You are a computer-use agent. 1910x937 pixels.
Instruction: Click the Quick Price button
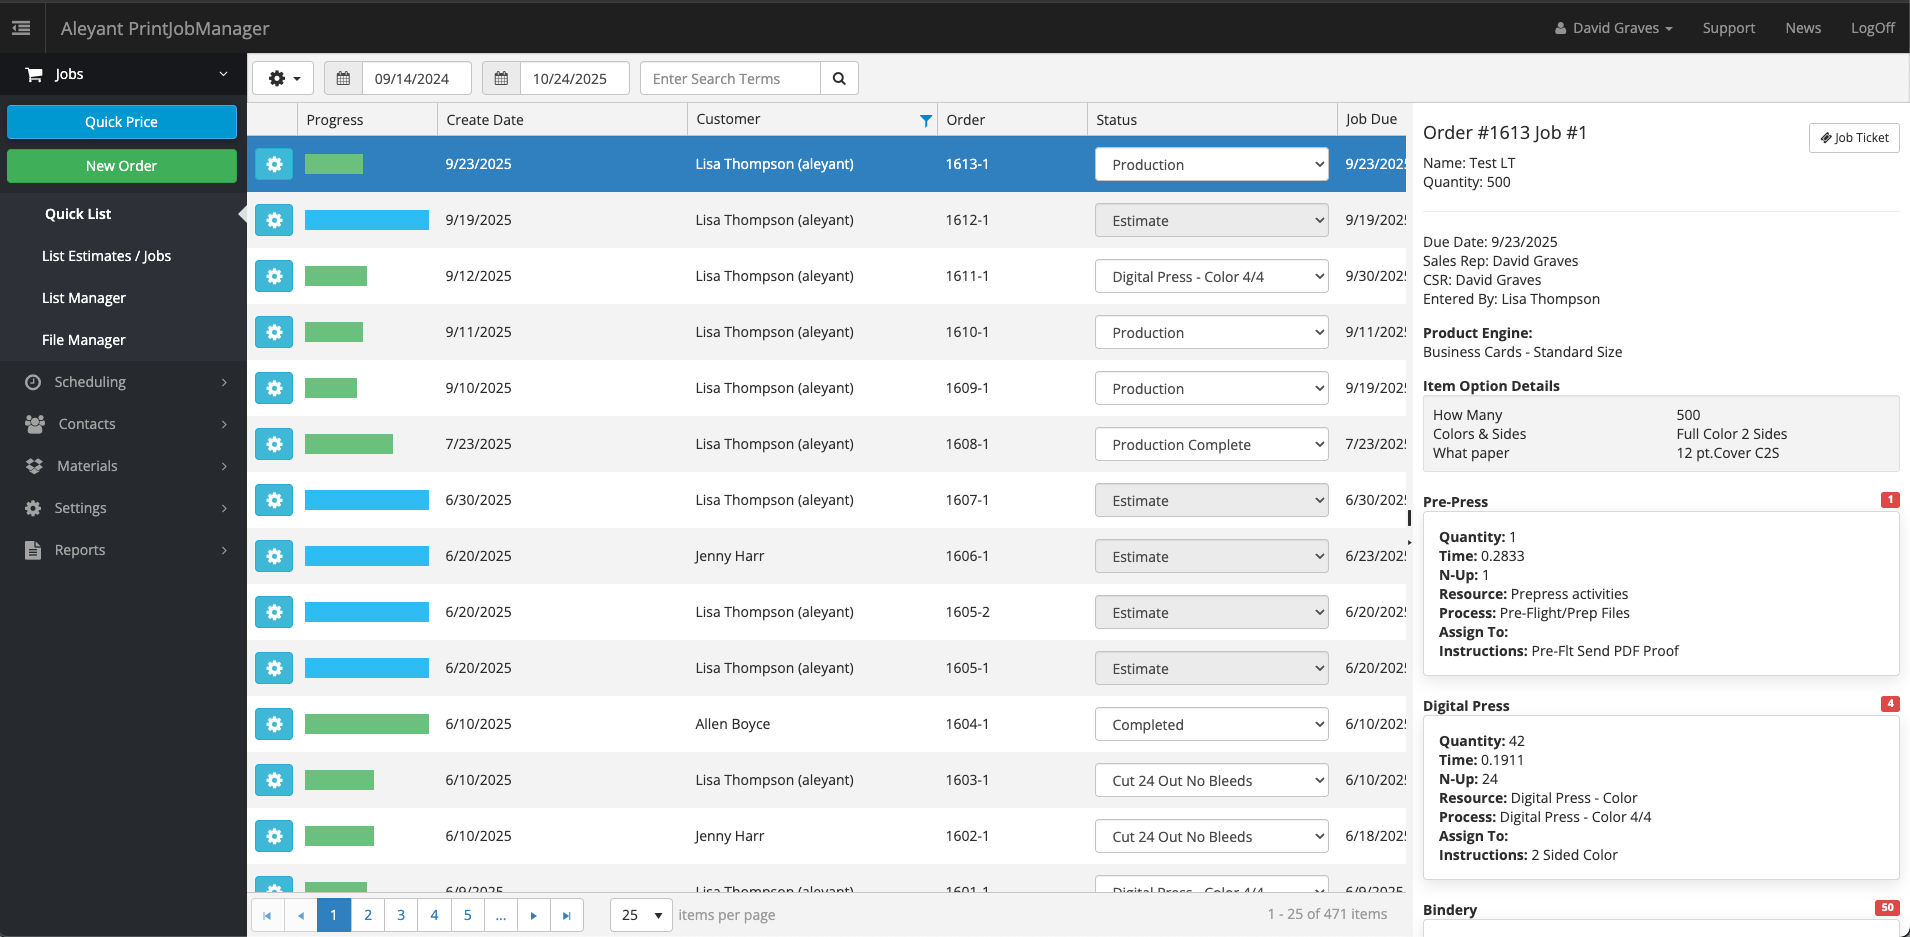[x=122, y=122]
